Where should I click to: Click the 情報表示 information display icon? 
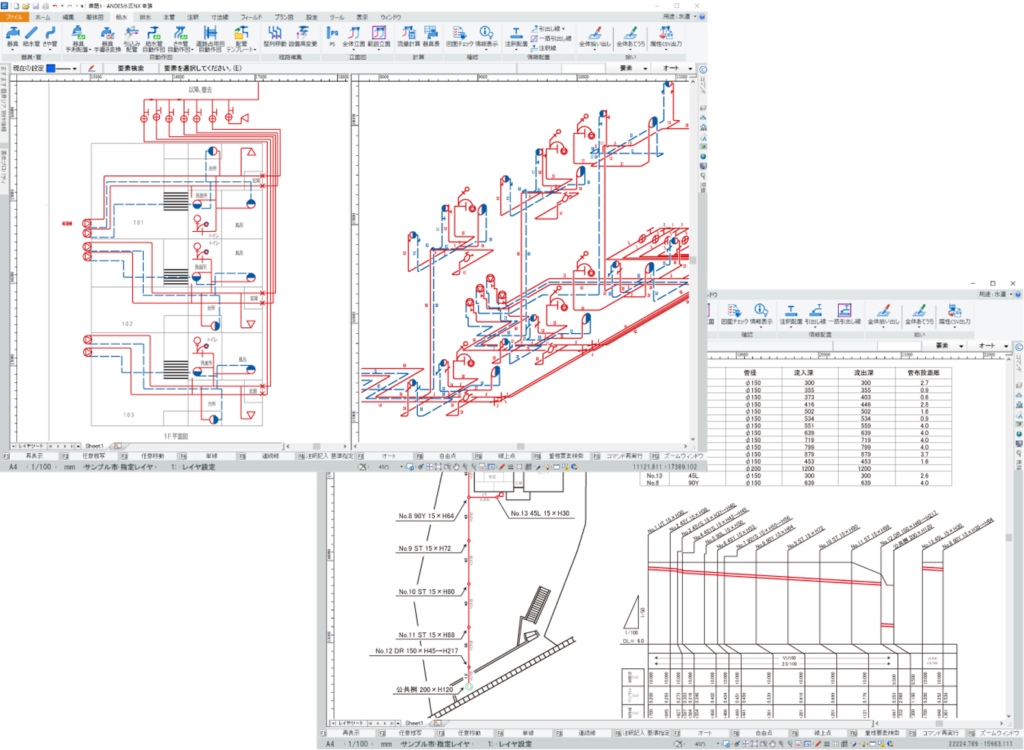tap(487, 38)
